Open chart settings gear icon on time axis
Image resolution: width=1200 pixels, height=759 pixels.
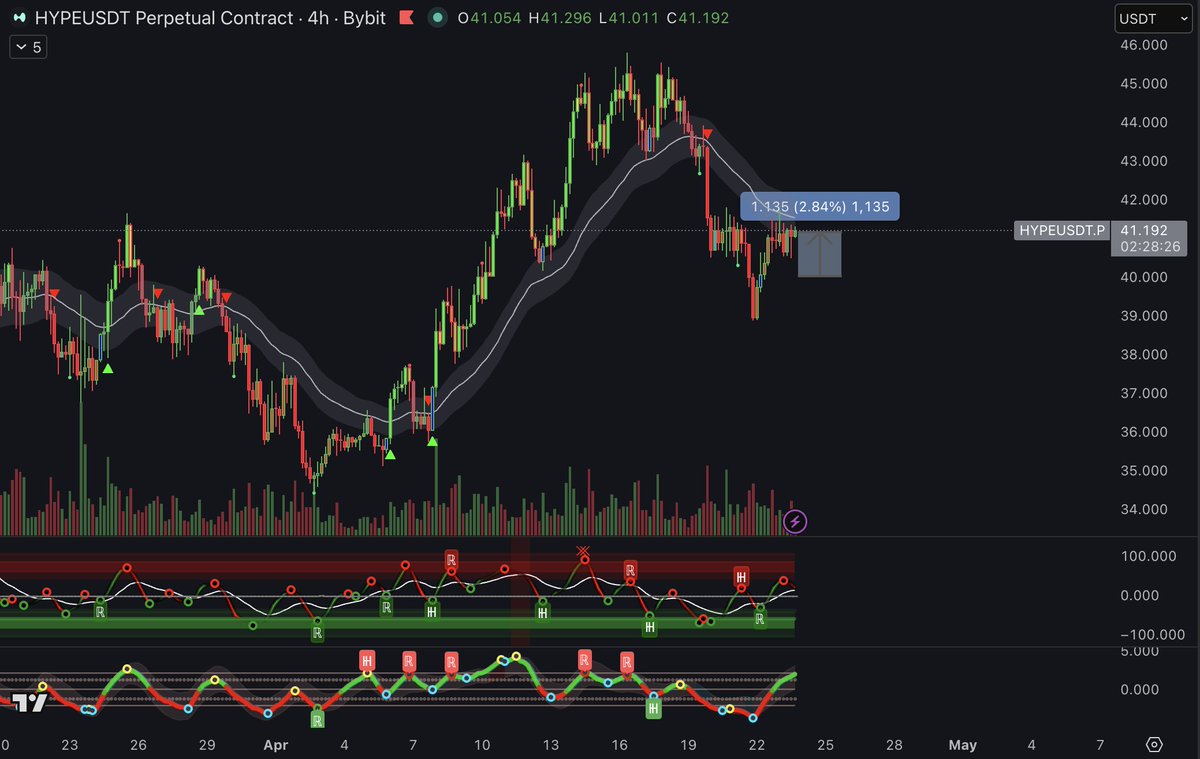click(1155, 745)
